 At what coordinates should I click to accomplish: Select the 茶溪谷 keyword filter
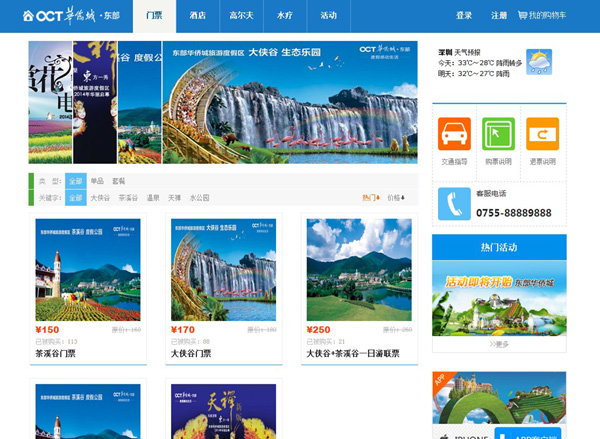point(128,198)
